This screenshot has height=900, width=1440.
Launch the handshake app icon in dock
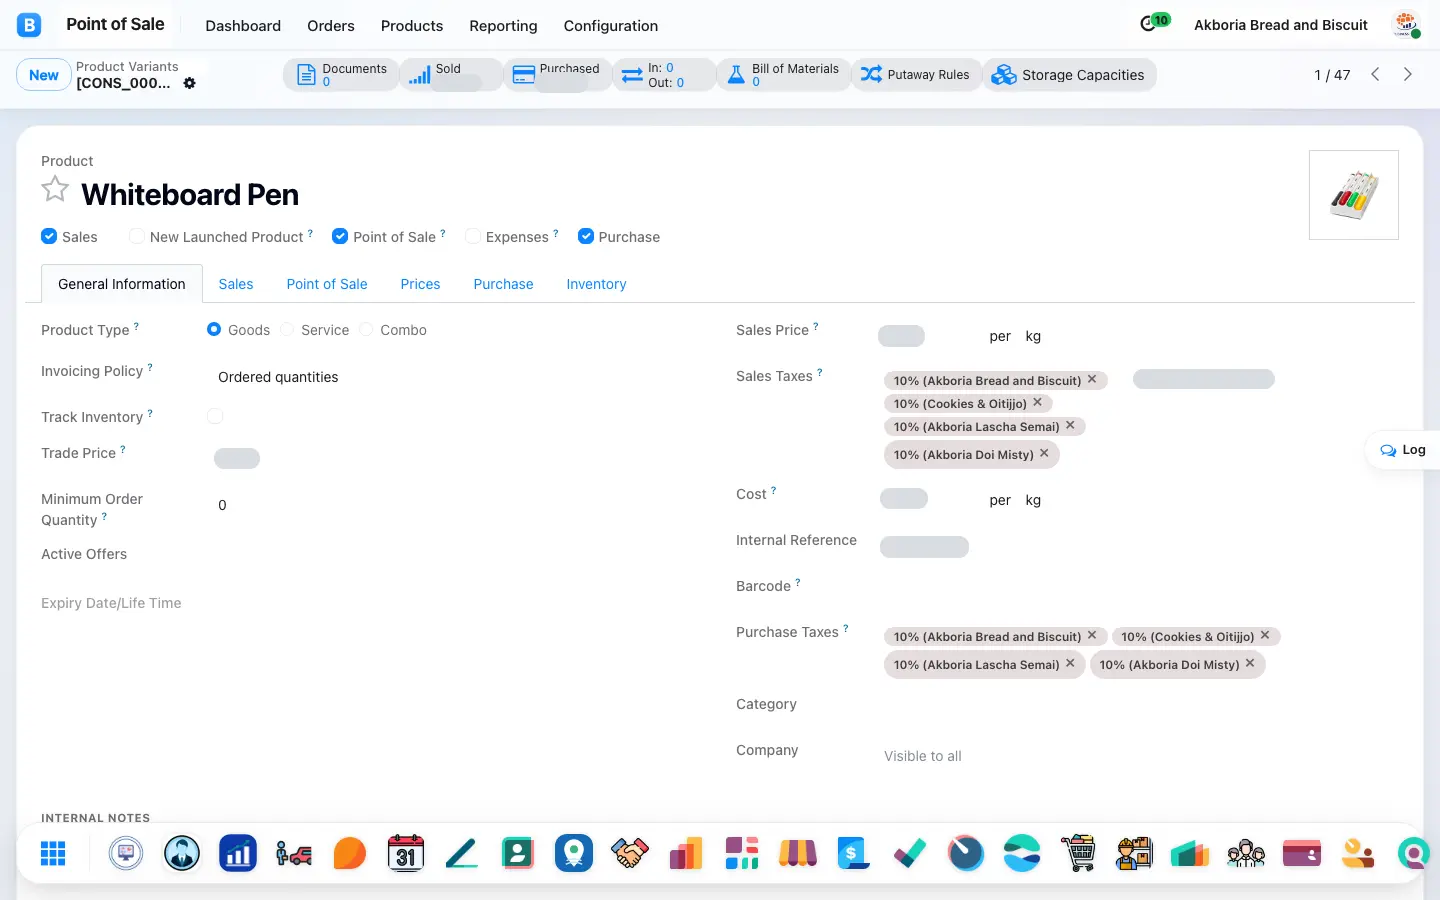click(x=630, y=853)
